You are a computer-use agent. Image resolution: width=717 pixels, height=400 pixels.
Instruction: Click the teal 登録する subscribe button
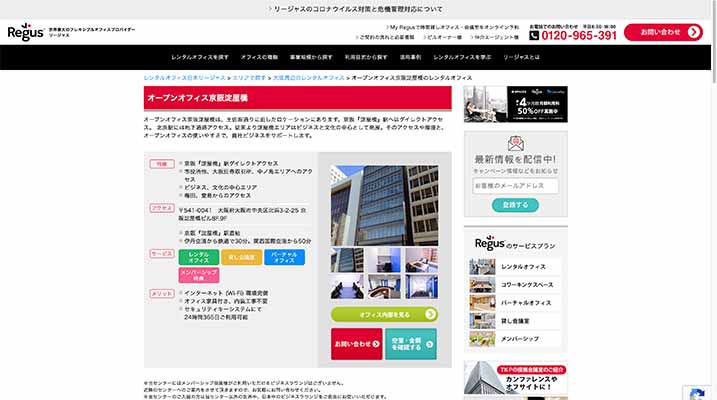(x=515, y=205)
